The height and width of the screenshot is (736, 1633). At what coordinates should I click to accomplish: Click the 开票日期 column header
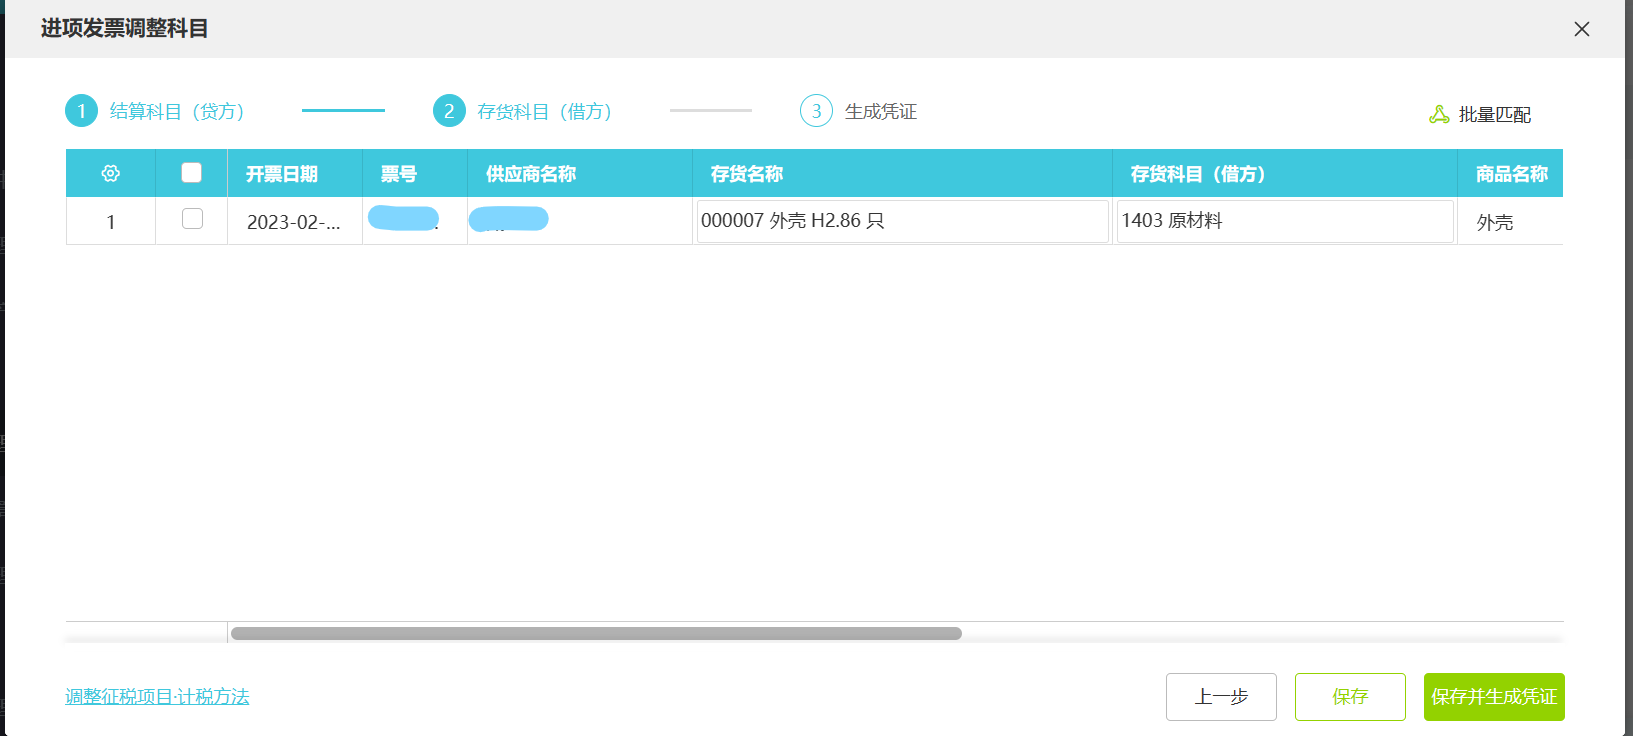pos(295,173)
